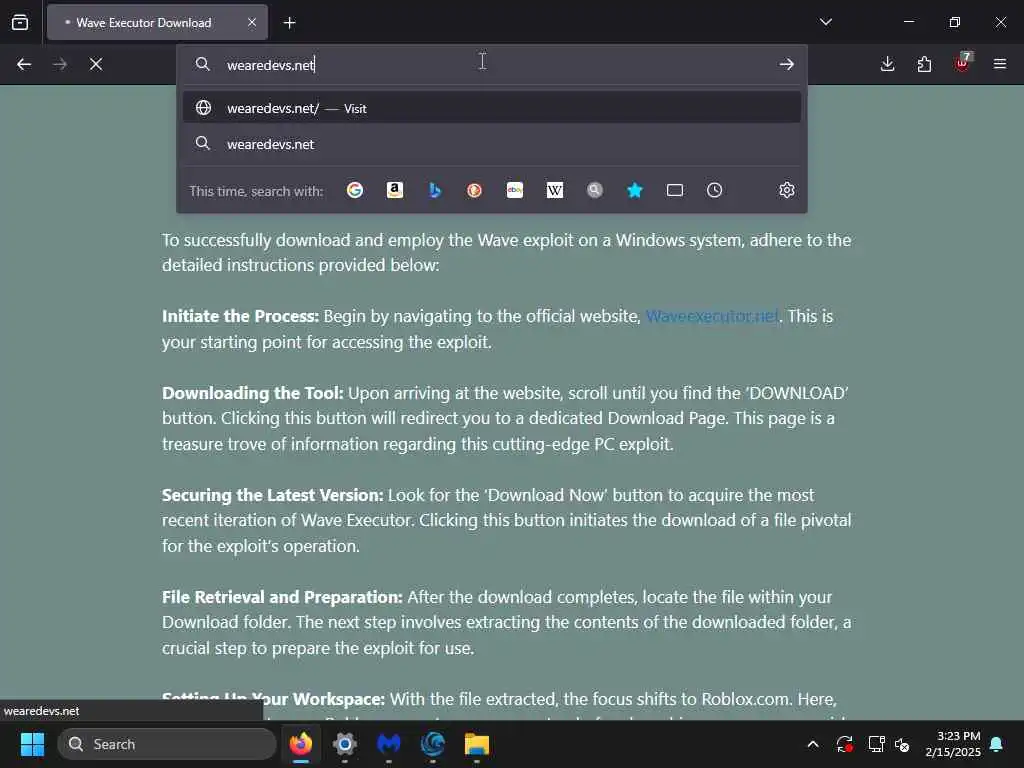Stop loading the current page
The image size is (1024, 768).
click(96, 64)
